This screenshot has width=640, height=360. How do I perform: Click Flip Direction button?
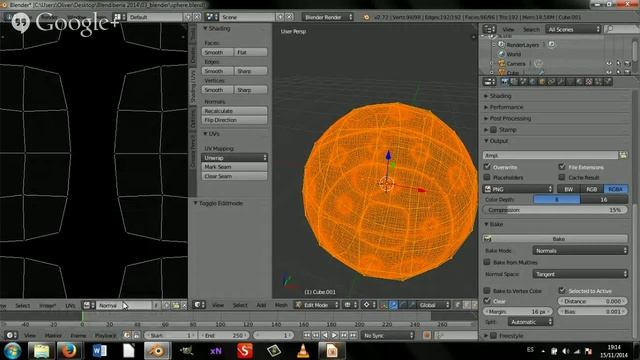234,120
